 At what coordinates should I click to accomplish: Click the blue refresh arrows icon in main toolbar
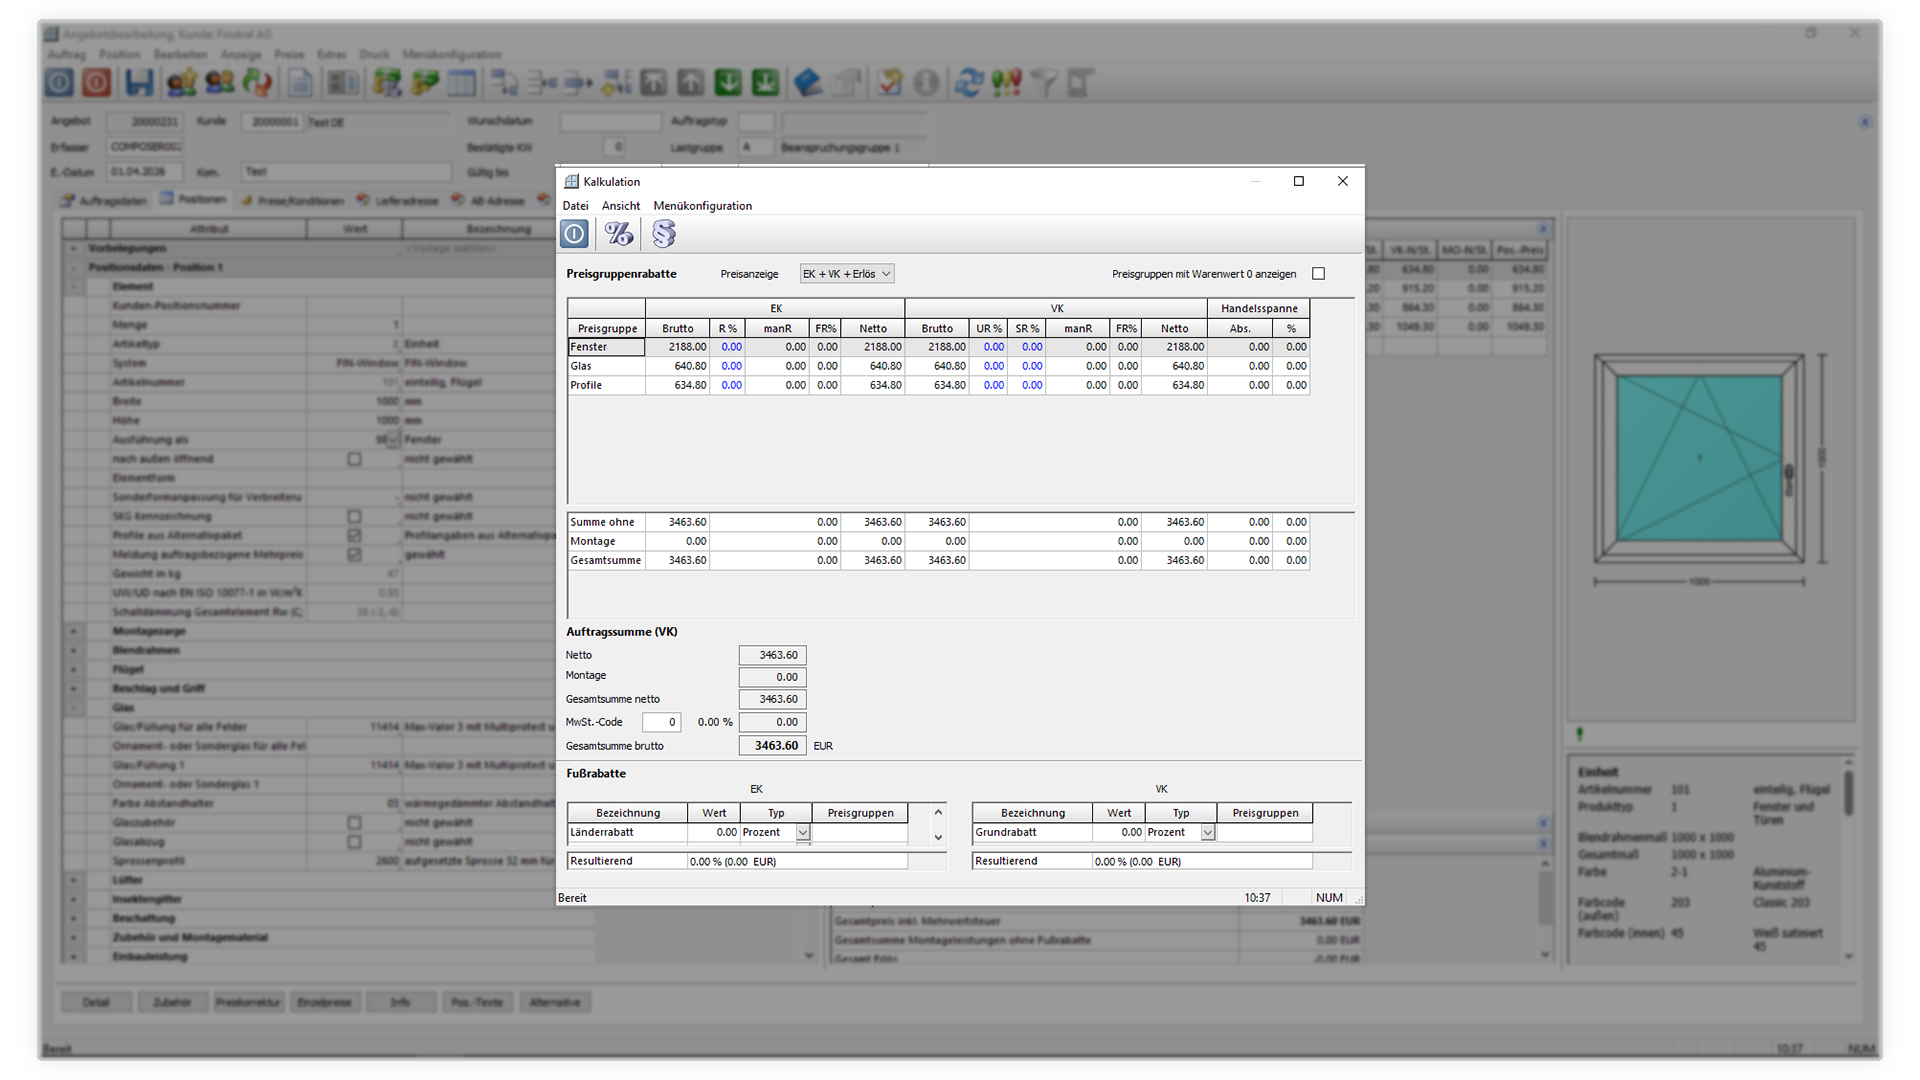tap(968, 83)
